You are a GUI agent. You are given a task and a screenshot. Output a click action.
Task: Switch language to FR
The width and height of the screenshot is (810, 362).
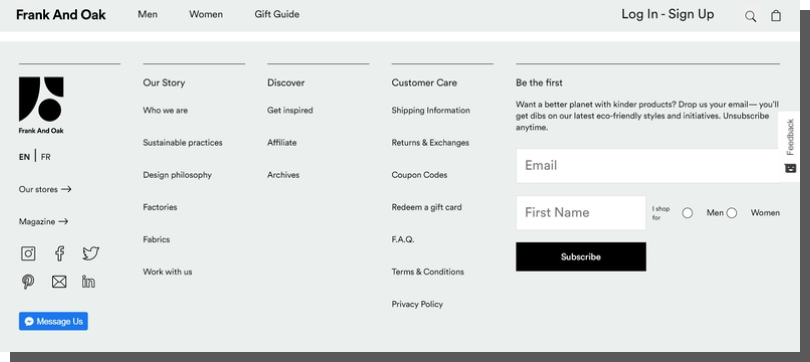[x=45, y=157]
